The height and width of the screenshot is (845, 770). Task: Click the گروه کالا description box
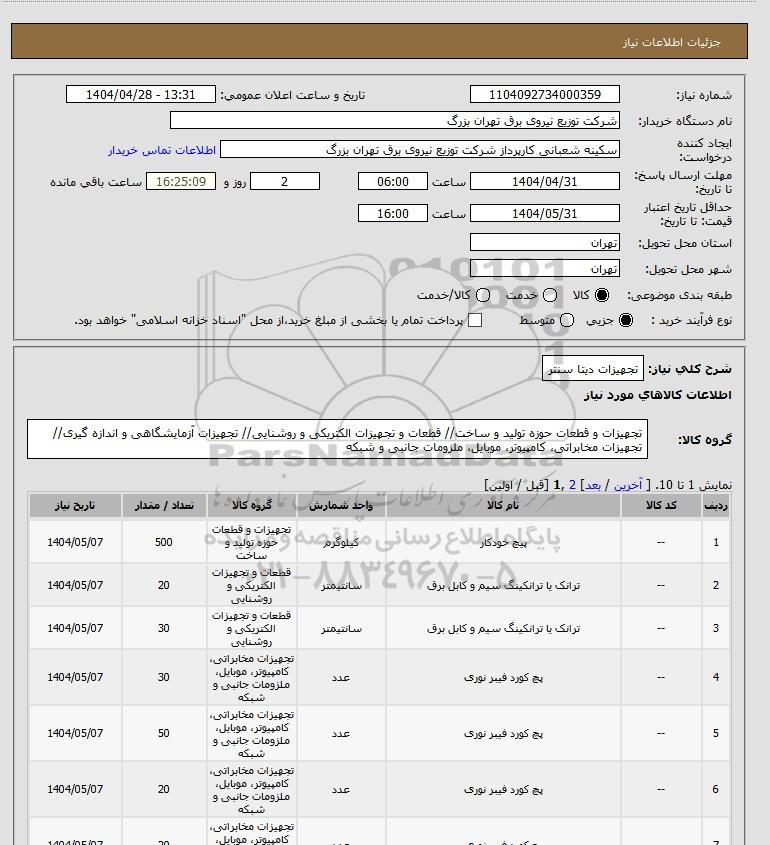point(337,440)
